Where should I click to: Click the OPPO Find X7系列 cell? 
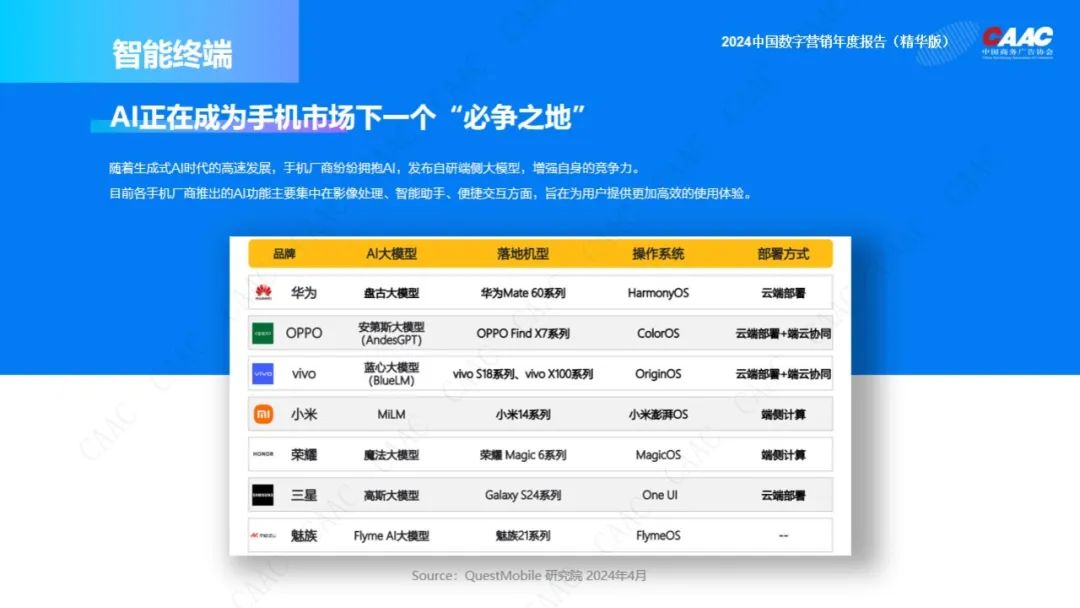(x=523, y=333)
